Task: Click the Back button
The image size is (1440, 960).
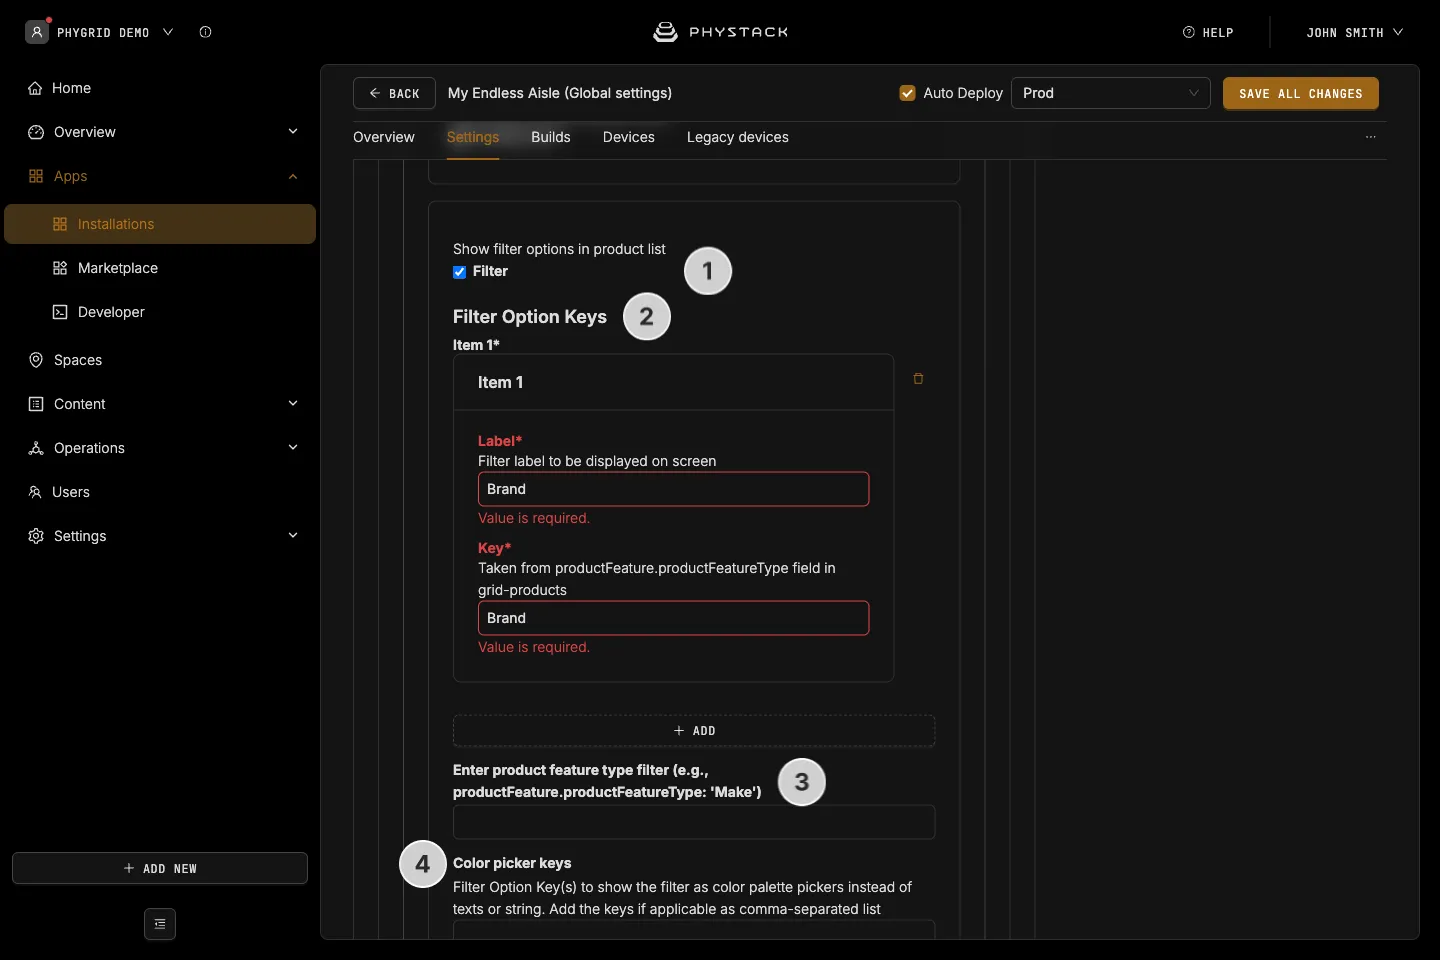Action: pos(394,93)
